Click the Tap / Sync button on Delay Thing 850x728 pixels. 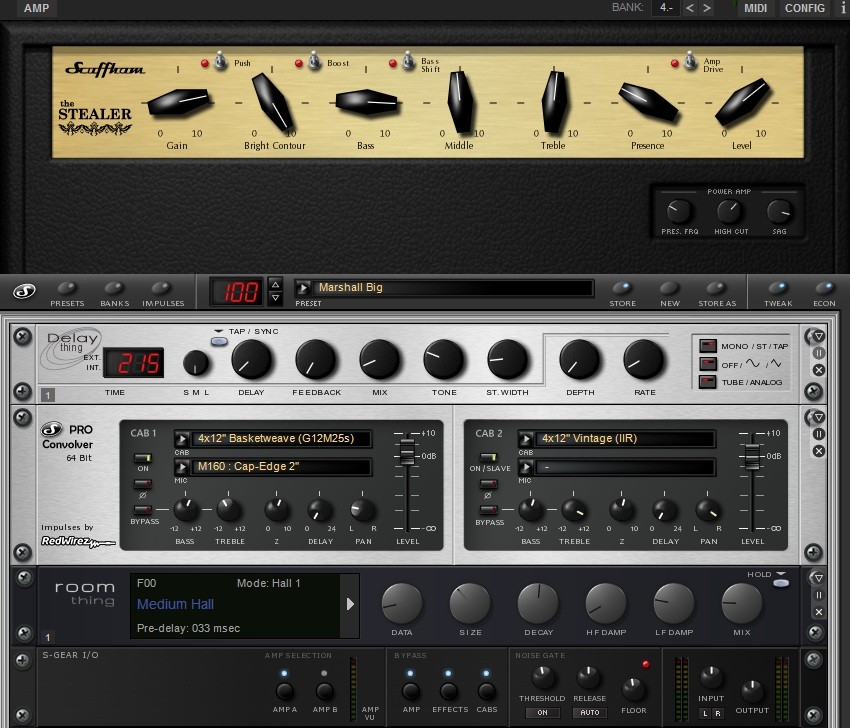point(219,341)
